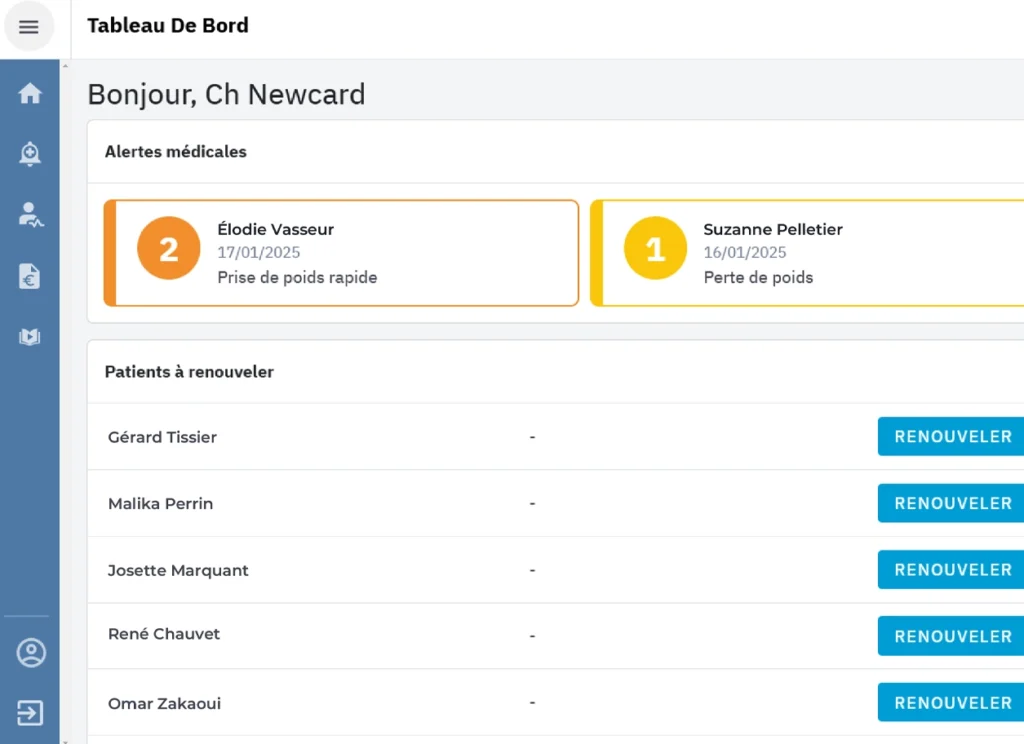Screen dimensions: 1024x744
Task: Click the Tableau De Bord title
Action: (168, 25)
